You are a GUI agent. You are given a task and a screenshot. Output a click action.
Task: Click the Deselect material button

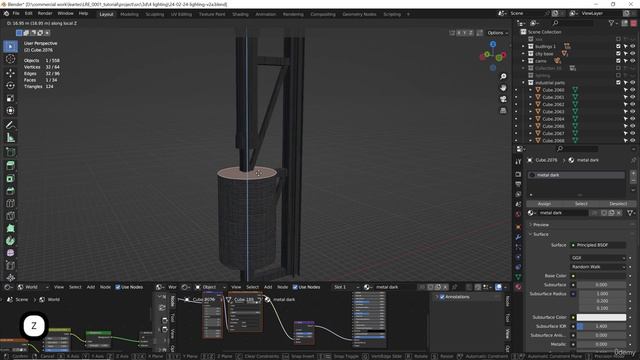618,203
